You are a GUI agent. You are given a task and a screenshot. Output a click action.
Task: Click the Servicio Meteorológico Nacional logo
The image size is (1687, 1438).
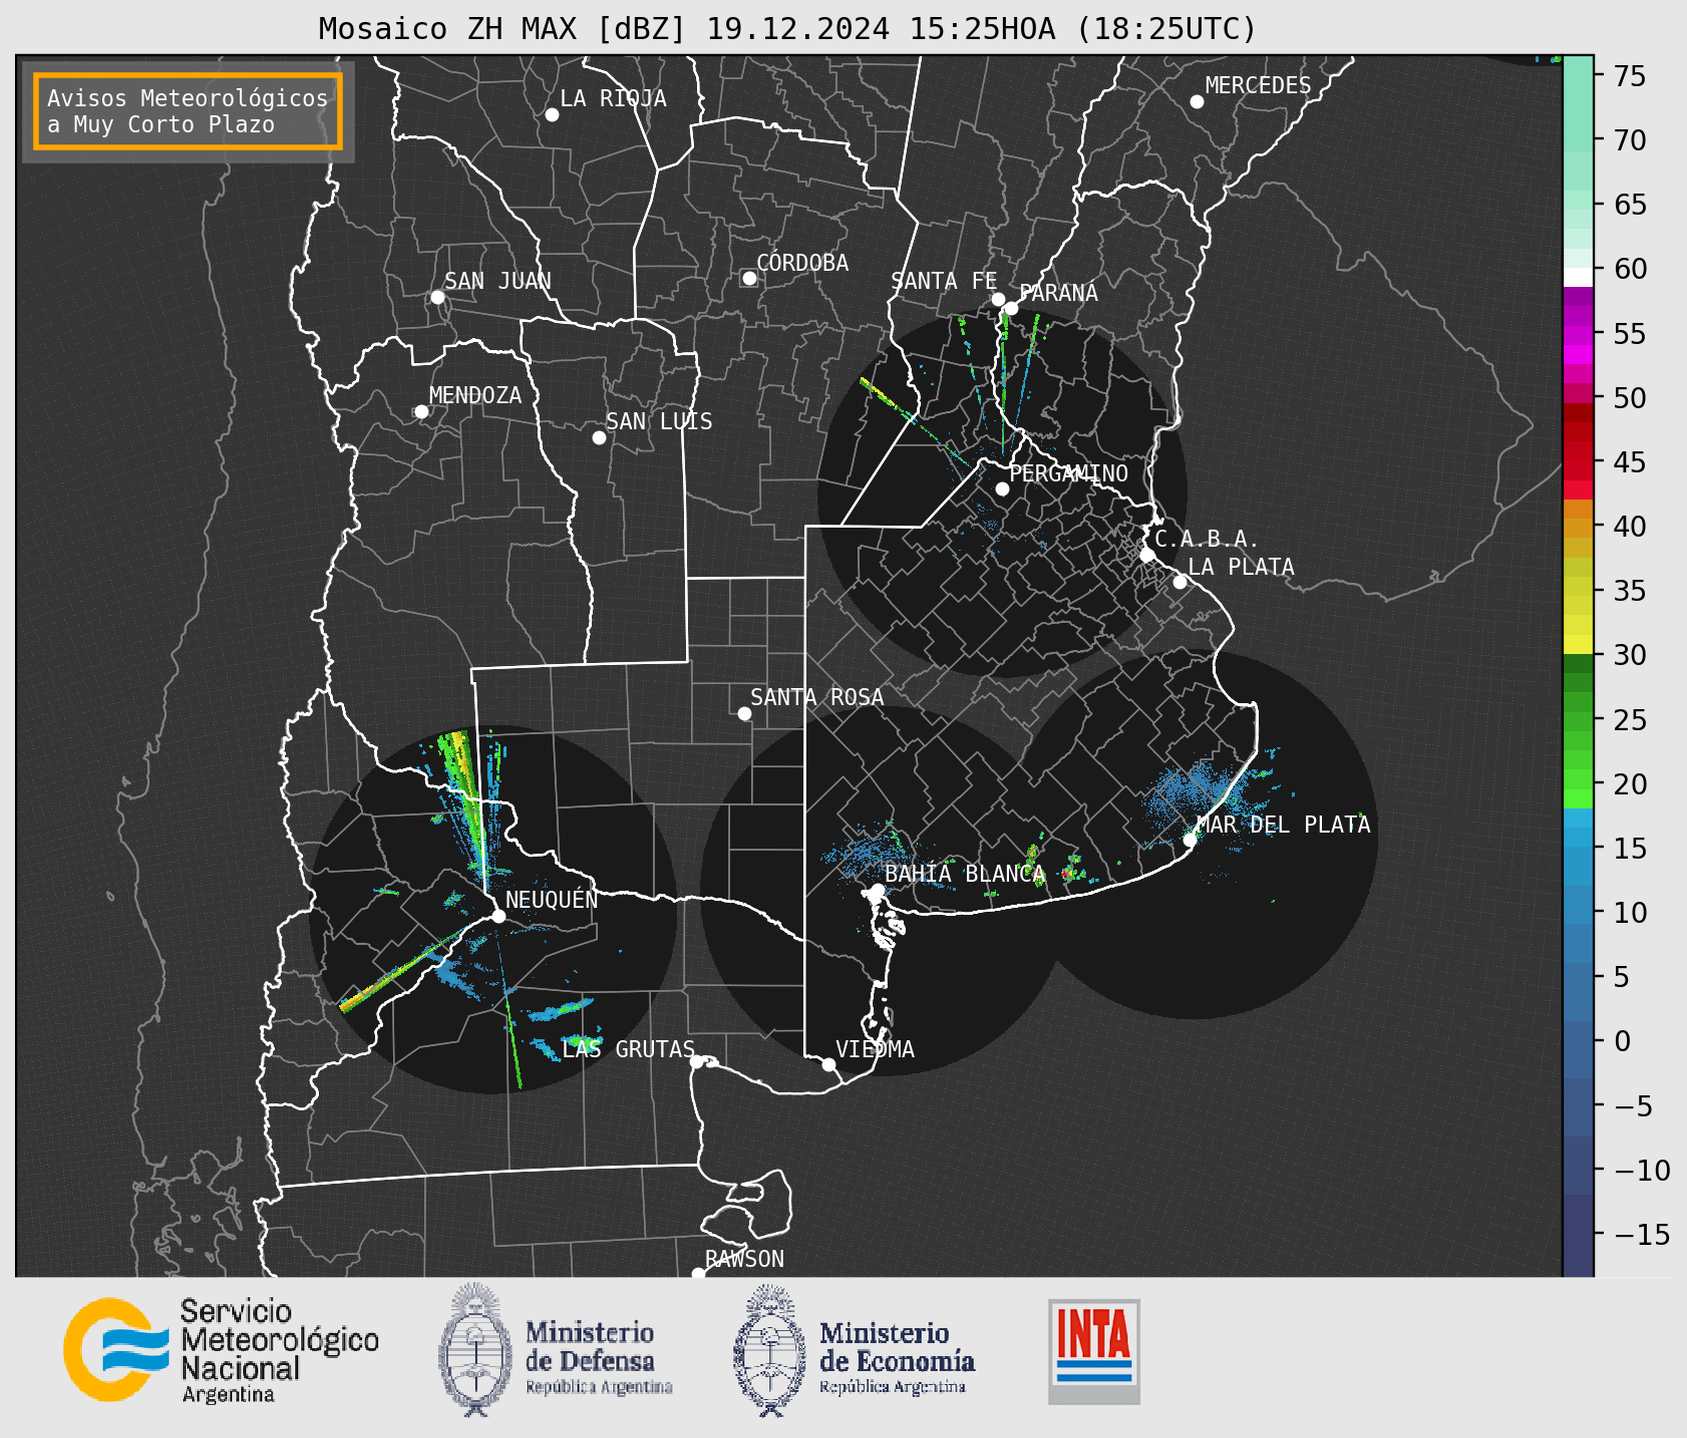click(x=221, y=1350)
